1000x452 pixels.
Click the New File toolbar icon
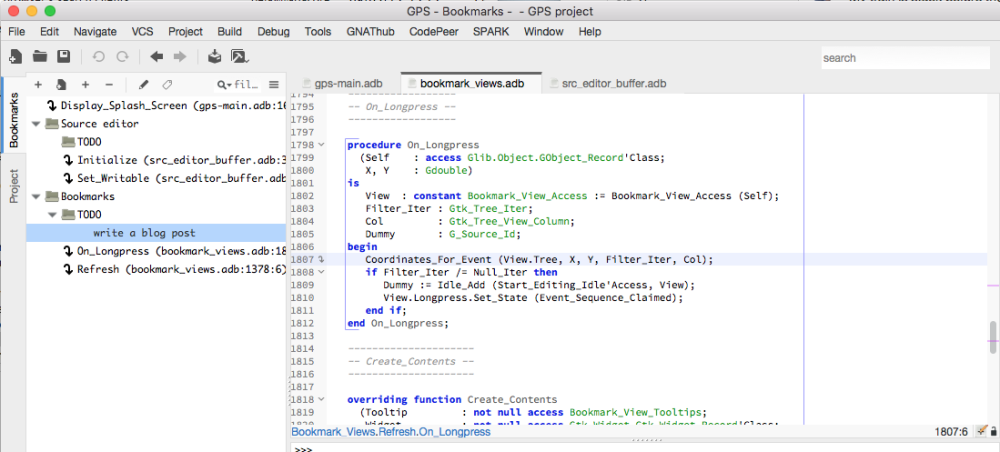point(16,57)
